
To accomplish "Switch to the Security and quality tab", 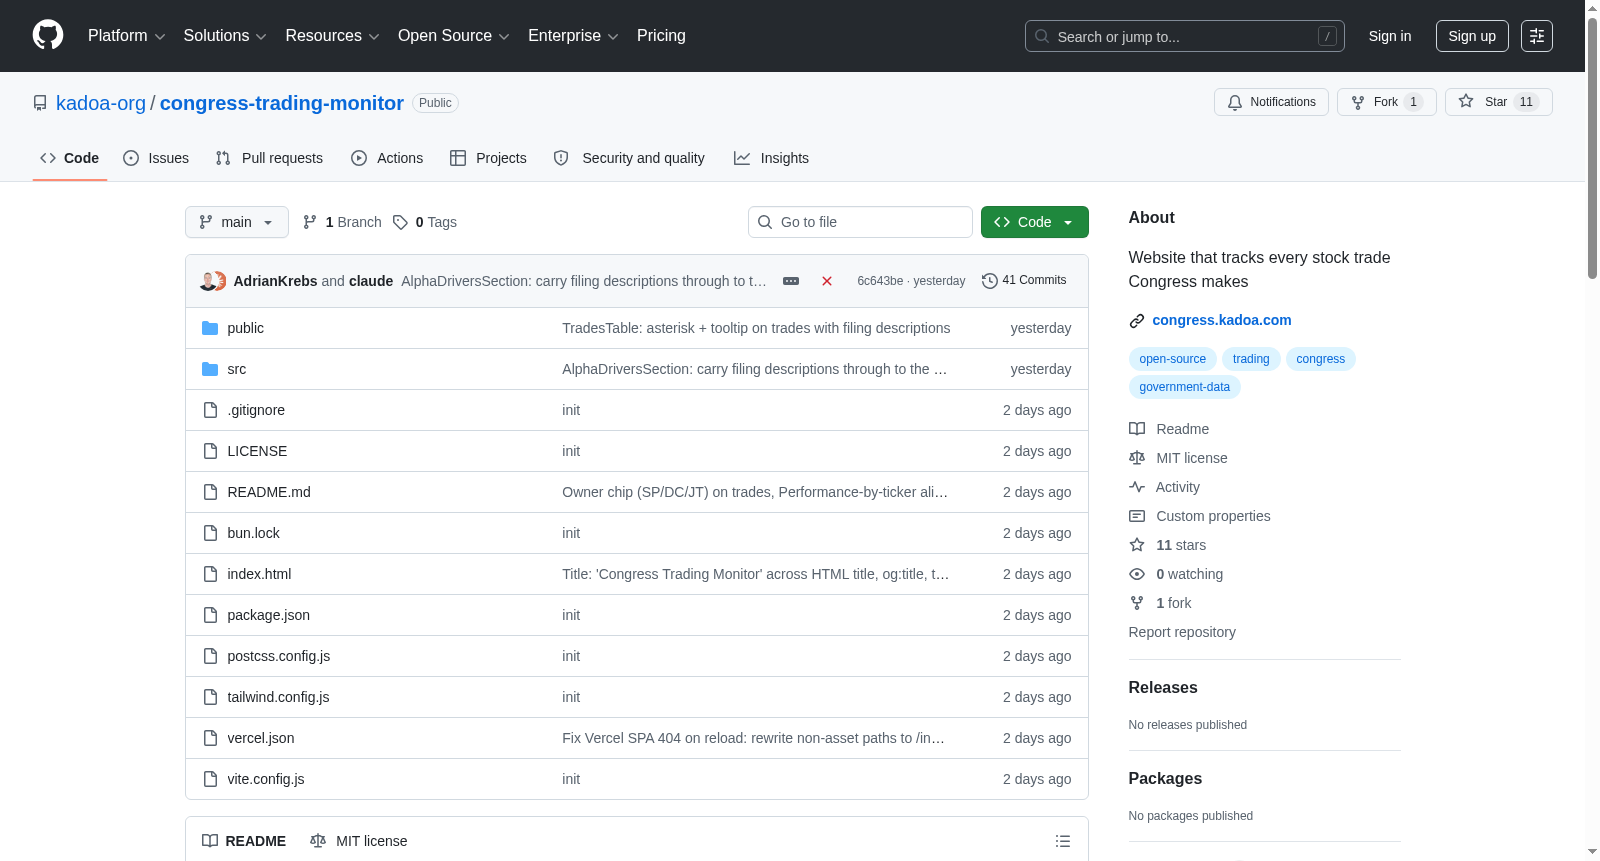I will 629,158.
